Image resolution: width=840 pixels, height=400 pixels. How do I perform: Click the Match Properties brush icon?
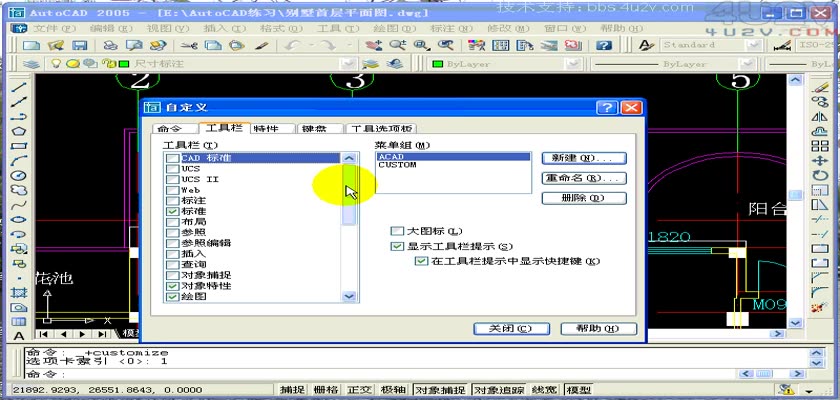coord(261,46)
